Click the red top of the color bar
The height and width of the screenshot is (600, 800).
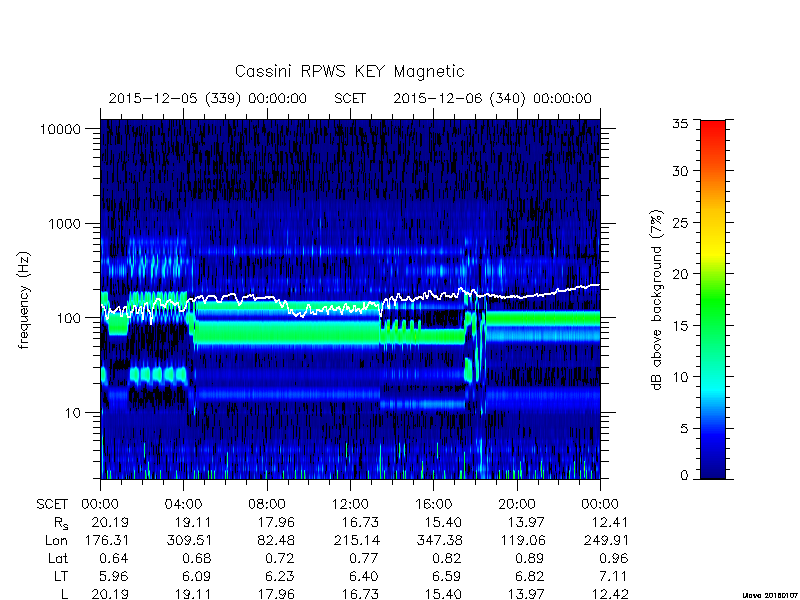(713, 128)
